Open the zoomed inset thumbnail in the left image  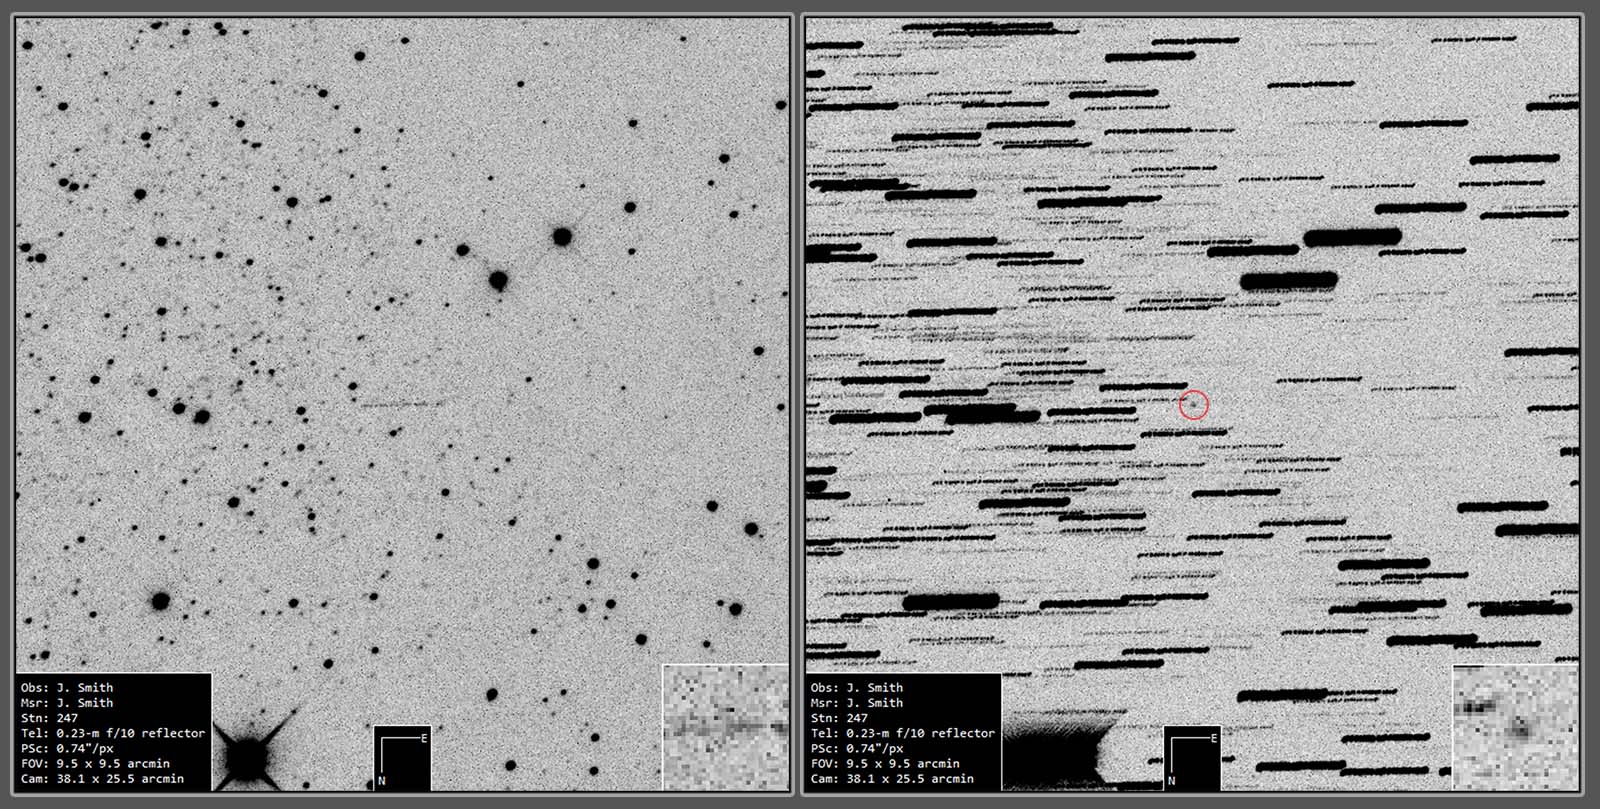tap(725, 727)
